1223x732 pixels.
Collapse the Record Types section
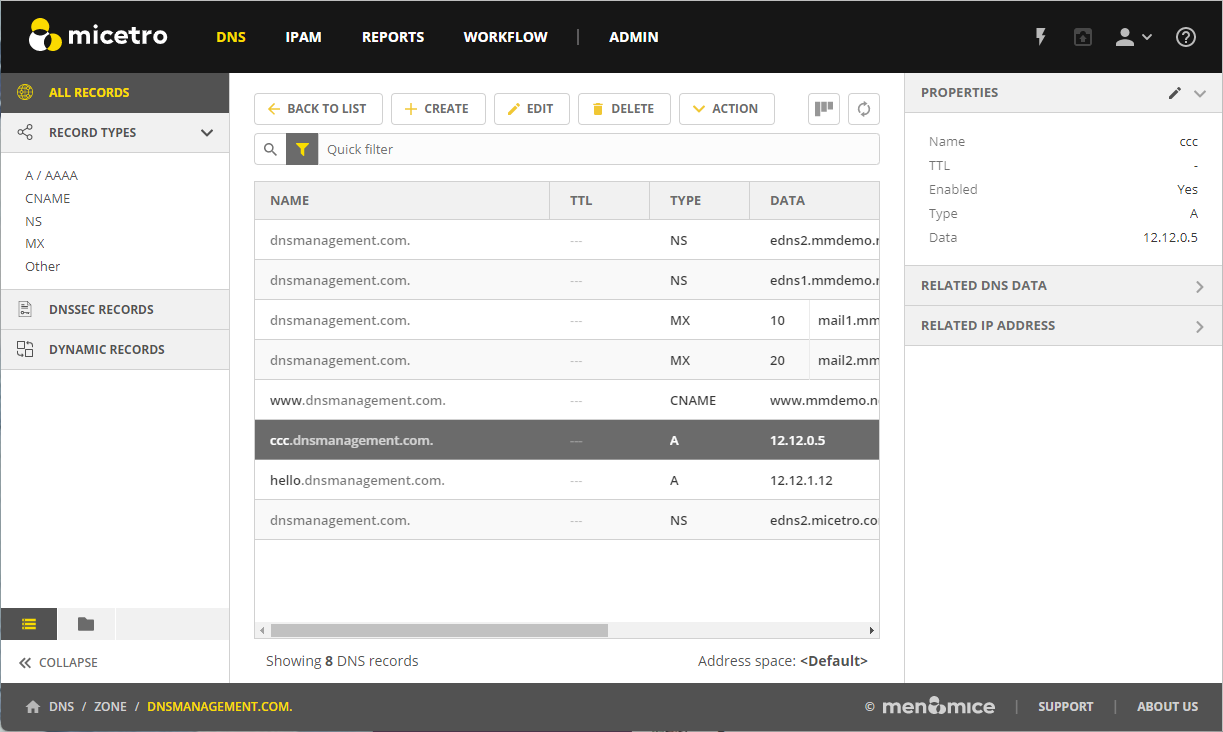click(207, 133)
